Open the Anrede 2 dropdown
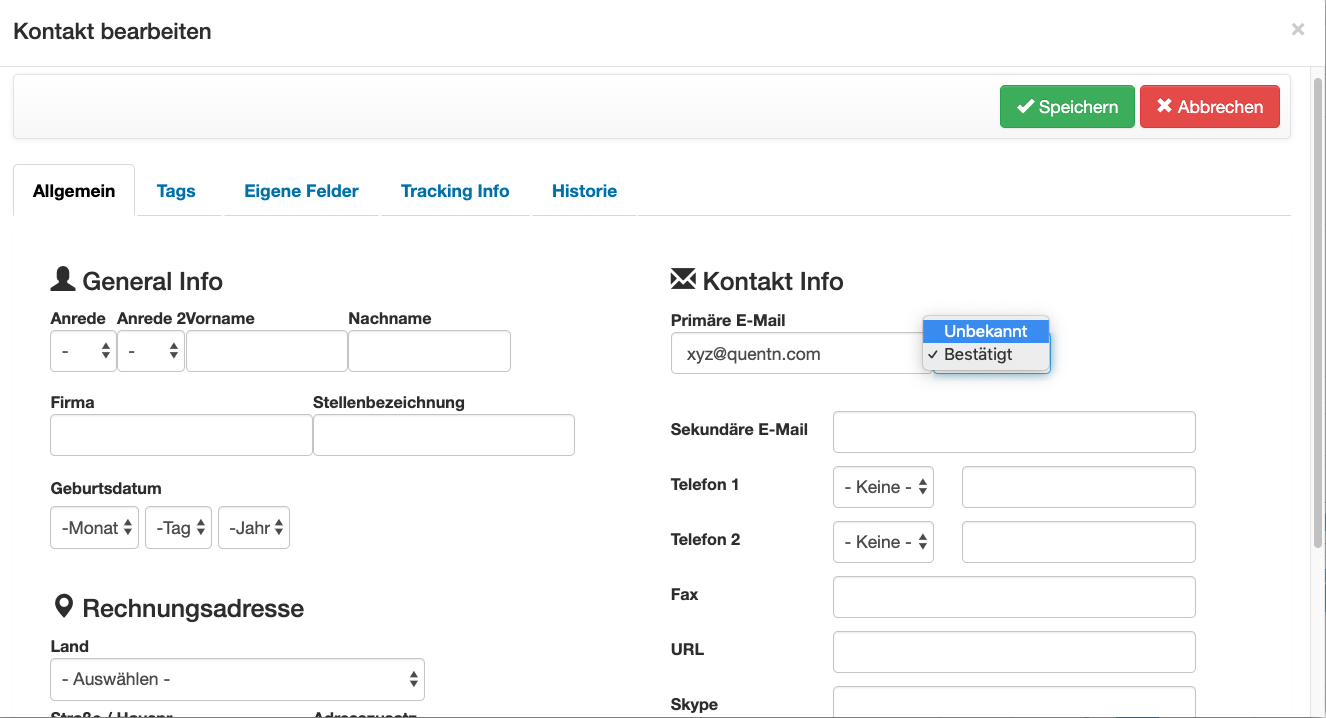1326x718 pixels. pos(150,351)
